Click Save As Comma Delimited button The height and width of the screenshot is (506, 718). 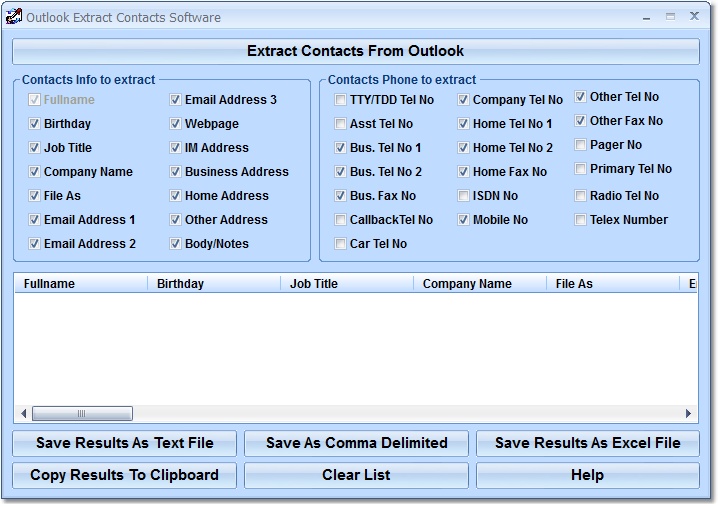[x=356, y=443]
